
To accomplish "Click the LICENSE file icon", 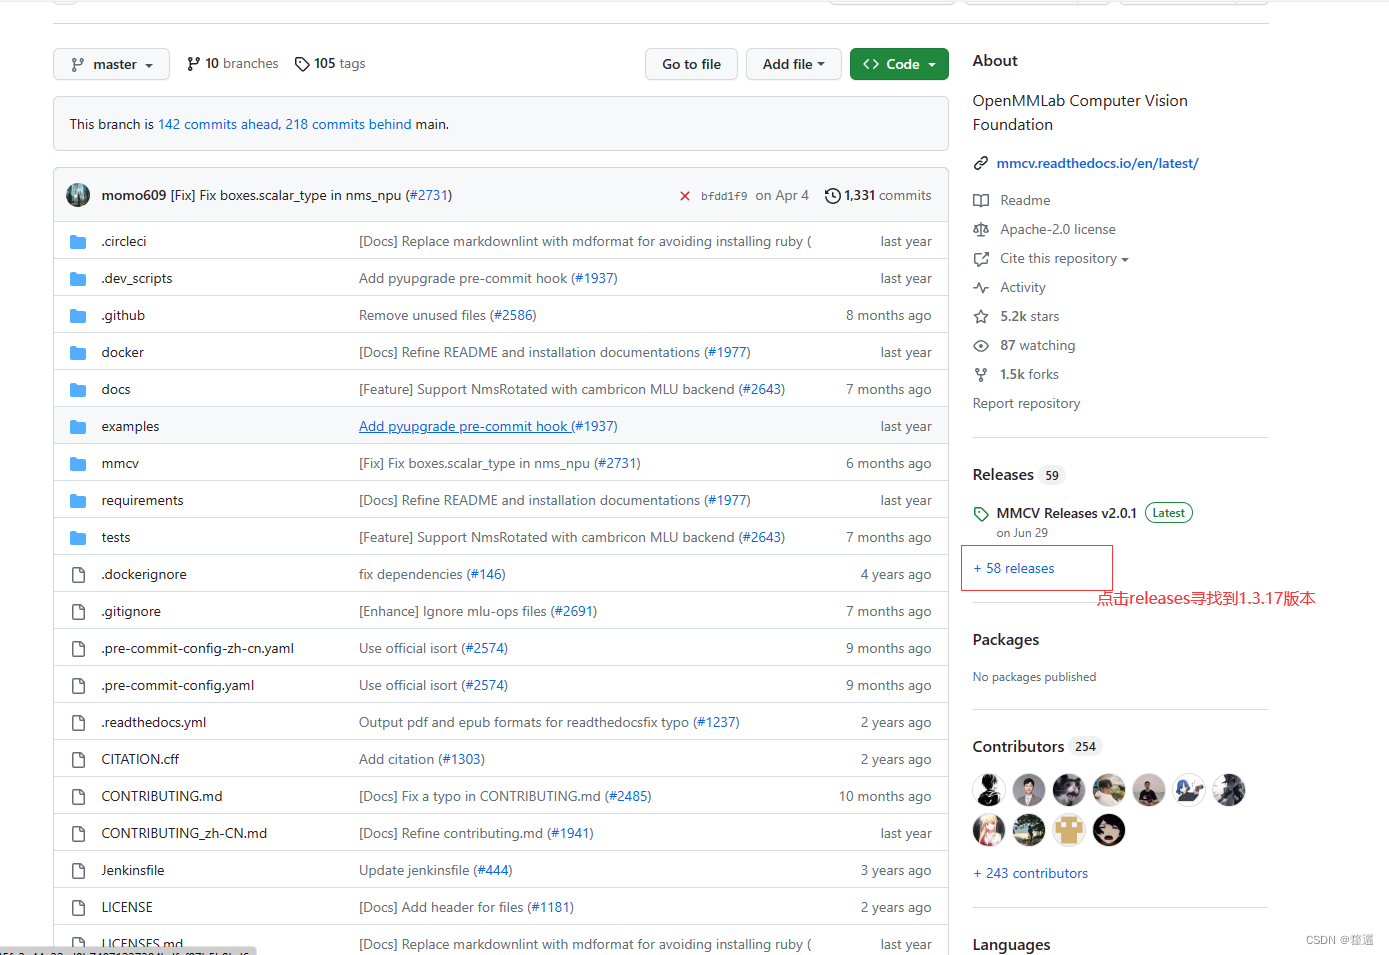I will pos(78,907).
